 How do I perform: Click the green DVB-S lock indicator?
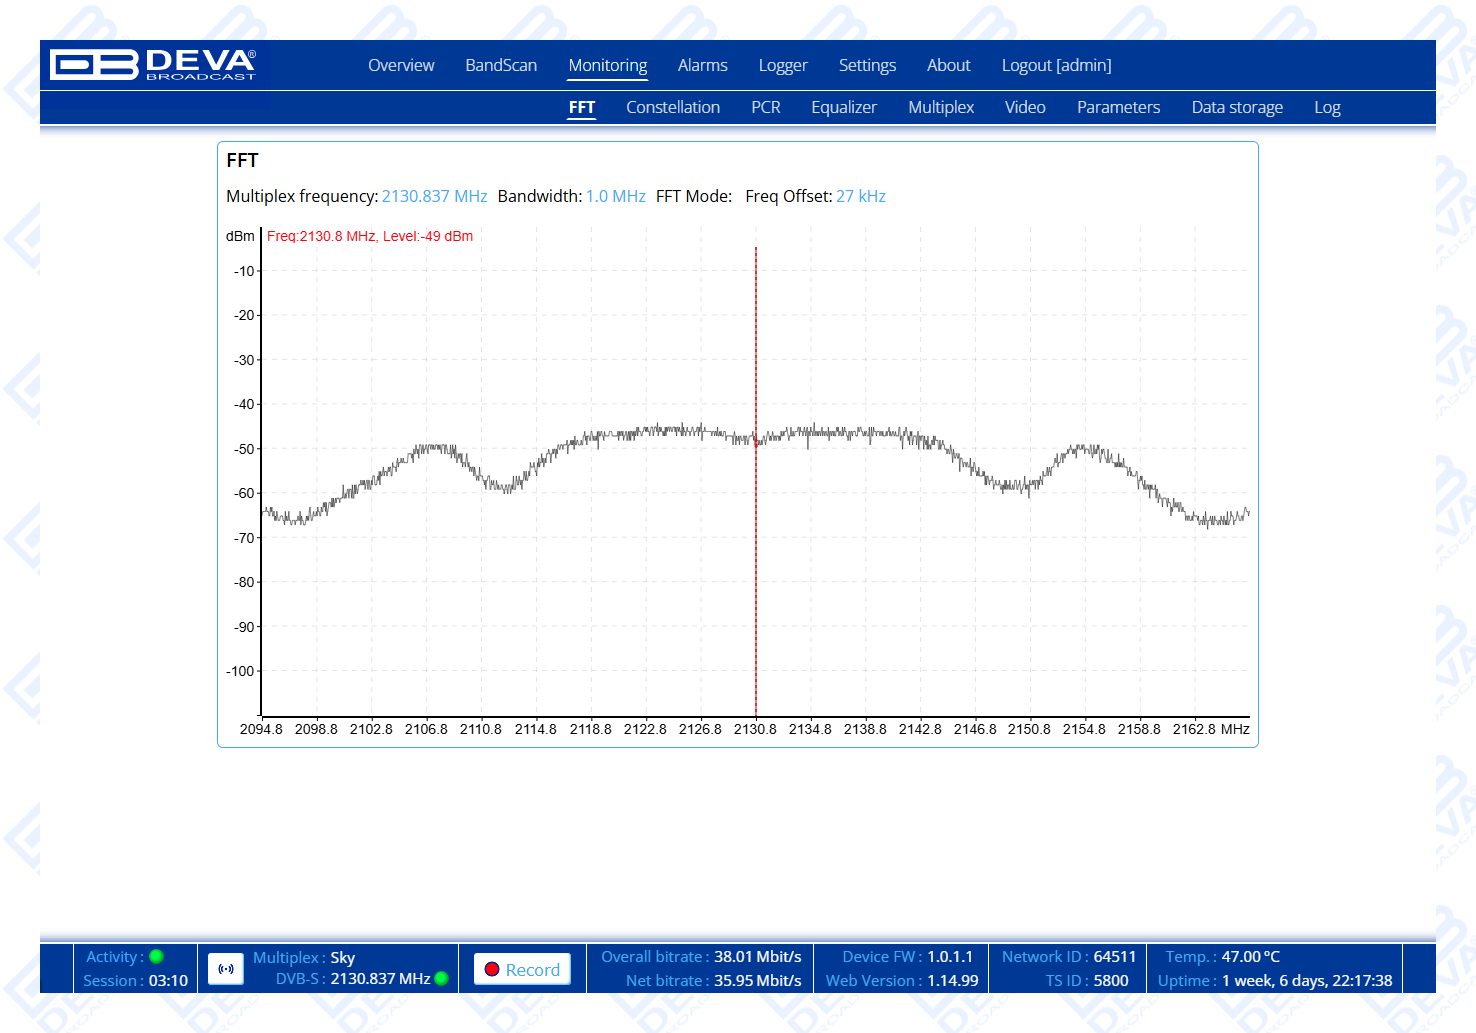[442, 978]
